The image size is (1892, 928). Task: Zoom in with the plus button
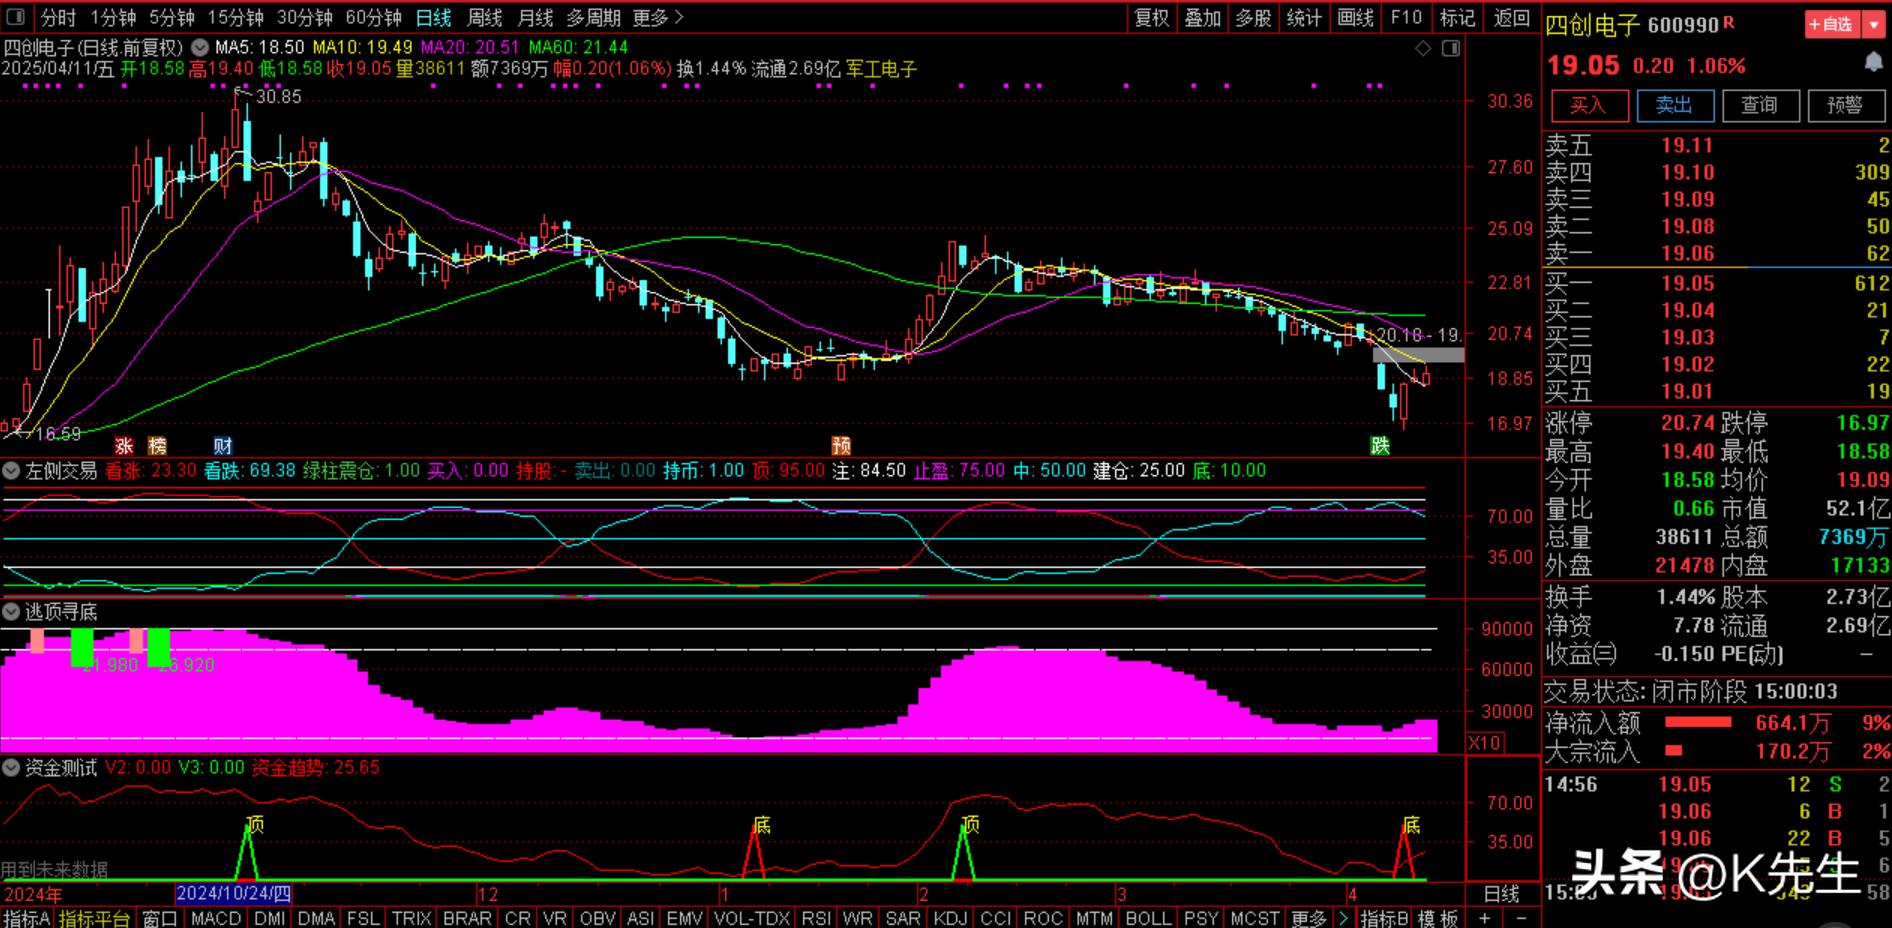click(x=1485, y=918)
